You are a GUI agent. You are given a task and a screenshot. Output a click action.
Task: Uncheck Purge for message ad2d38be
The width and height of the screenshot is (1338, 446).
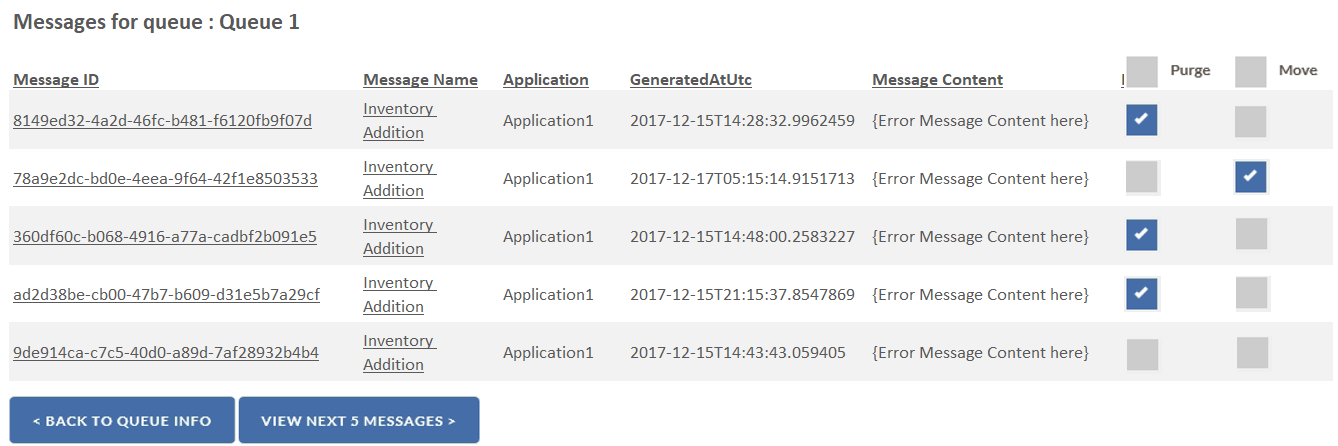pos(1142,294)
